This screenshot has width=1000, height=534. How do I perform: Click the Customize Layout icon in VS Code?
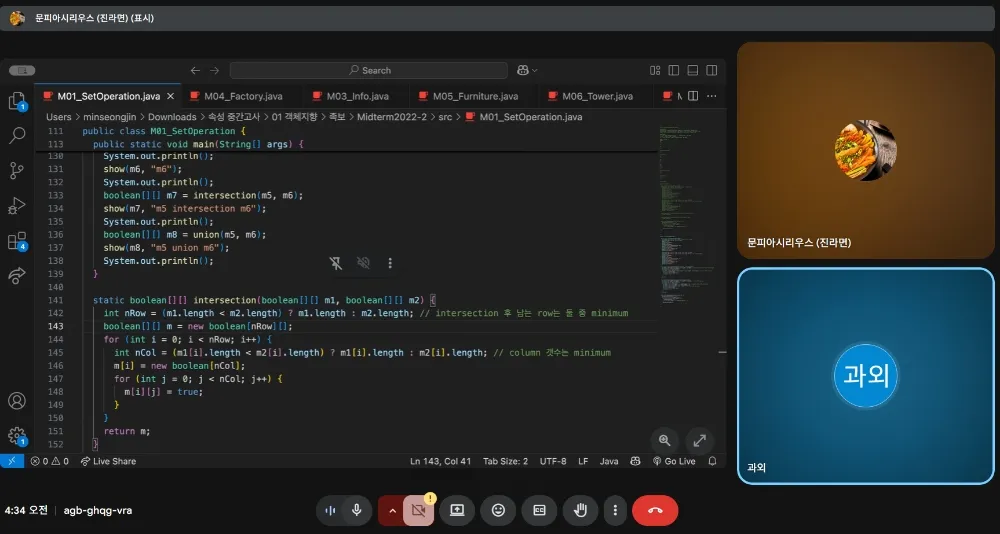pyautogui.click(x=655, y=70)
